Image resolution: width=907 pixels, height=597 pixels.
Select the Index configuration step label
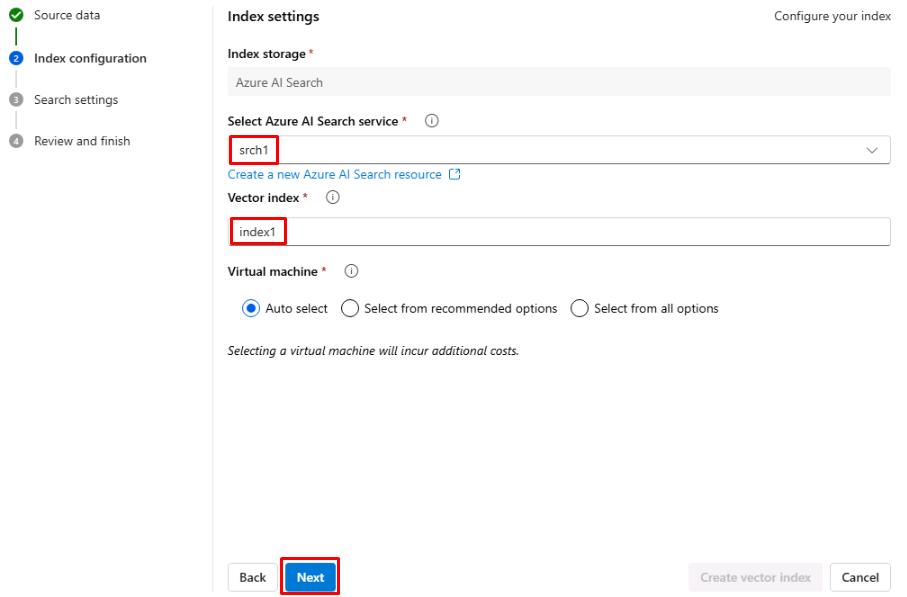coord(90,58)
